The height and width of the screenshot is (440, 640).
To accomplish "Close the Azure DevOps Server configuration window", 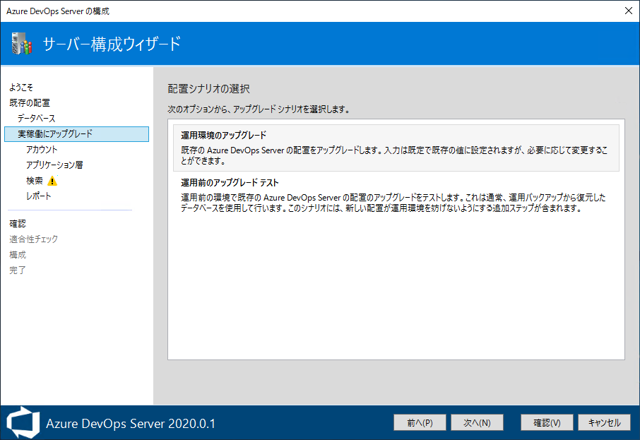I will pos(629,11).
